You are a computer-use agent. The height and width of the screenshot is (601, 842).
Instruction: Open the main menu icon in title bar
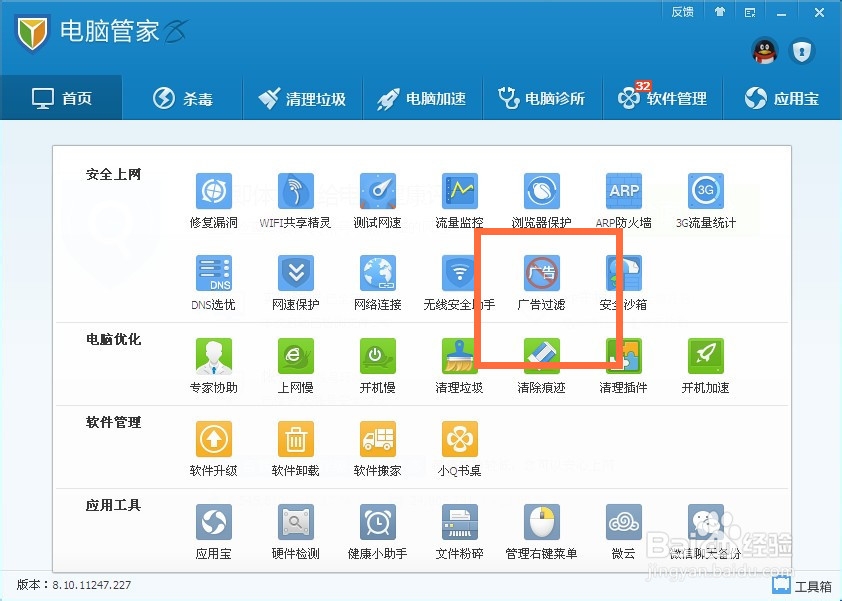(x=750, y=12)
